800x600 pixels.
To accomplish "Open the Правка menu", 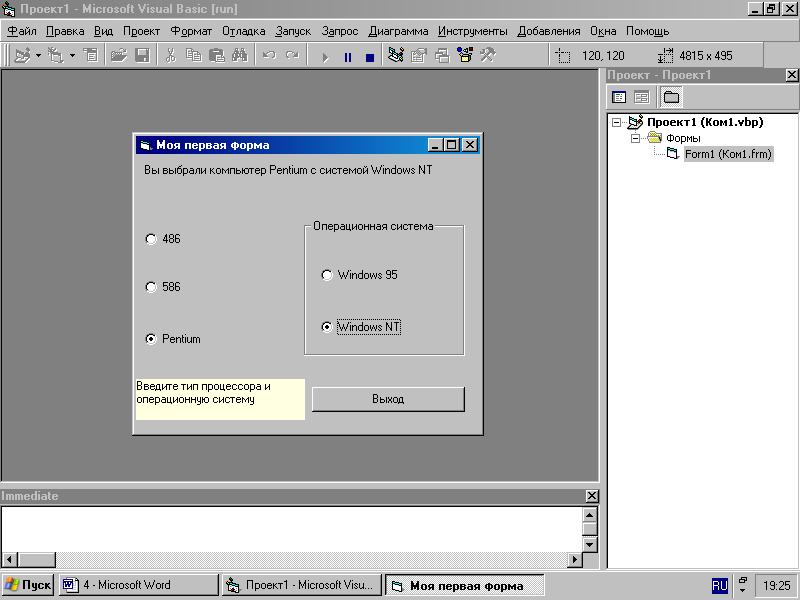I will click(x=65, y=31).
